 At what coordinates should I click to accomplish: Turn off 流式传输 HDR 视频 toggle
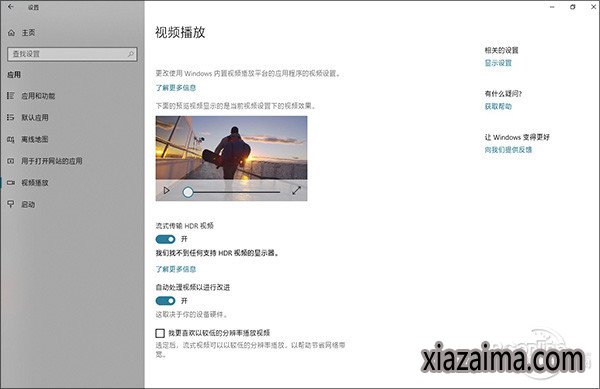click(x=165, y=239)
